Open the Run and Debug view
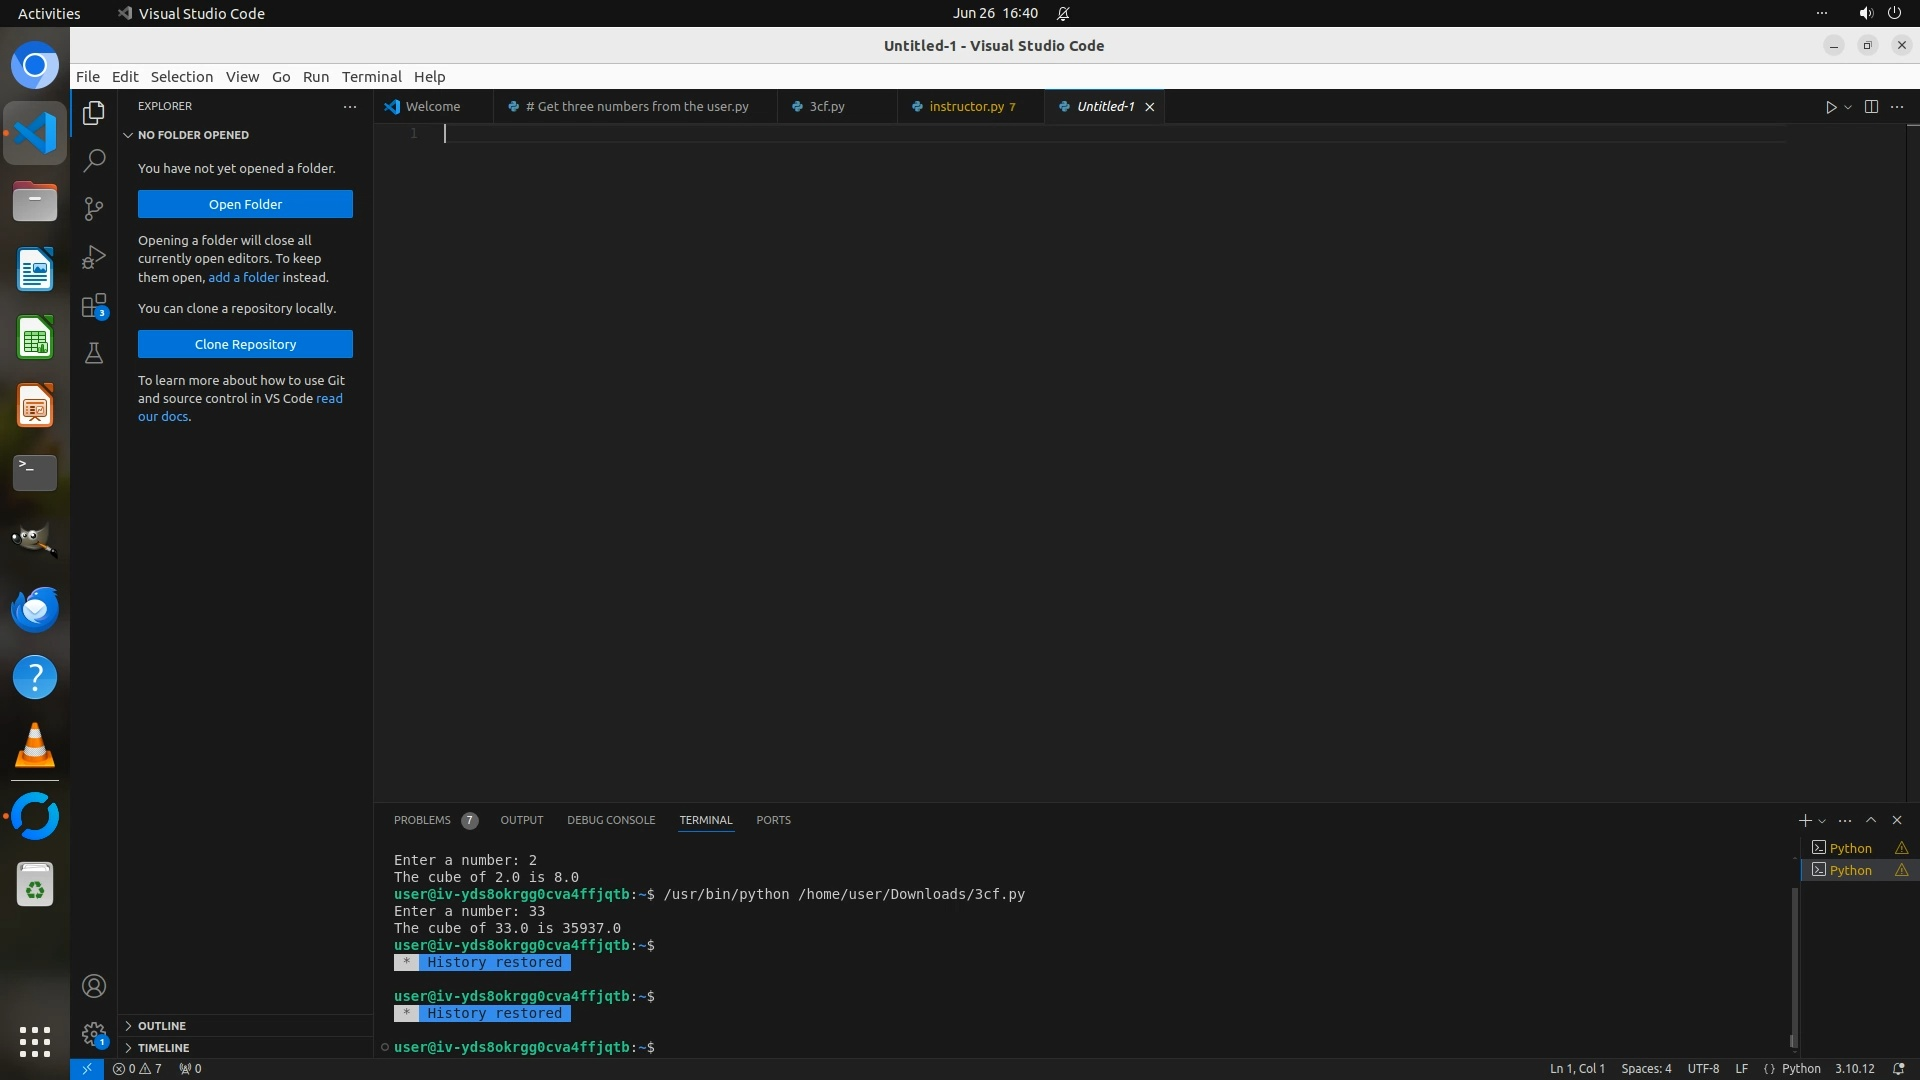The width and height of the screenshot is (1920, 1080). coord(94,257)
